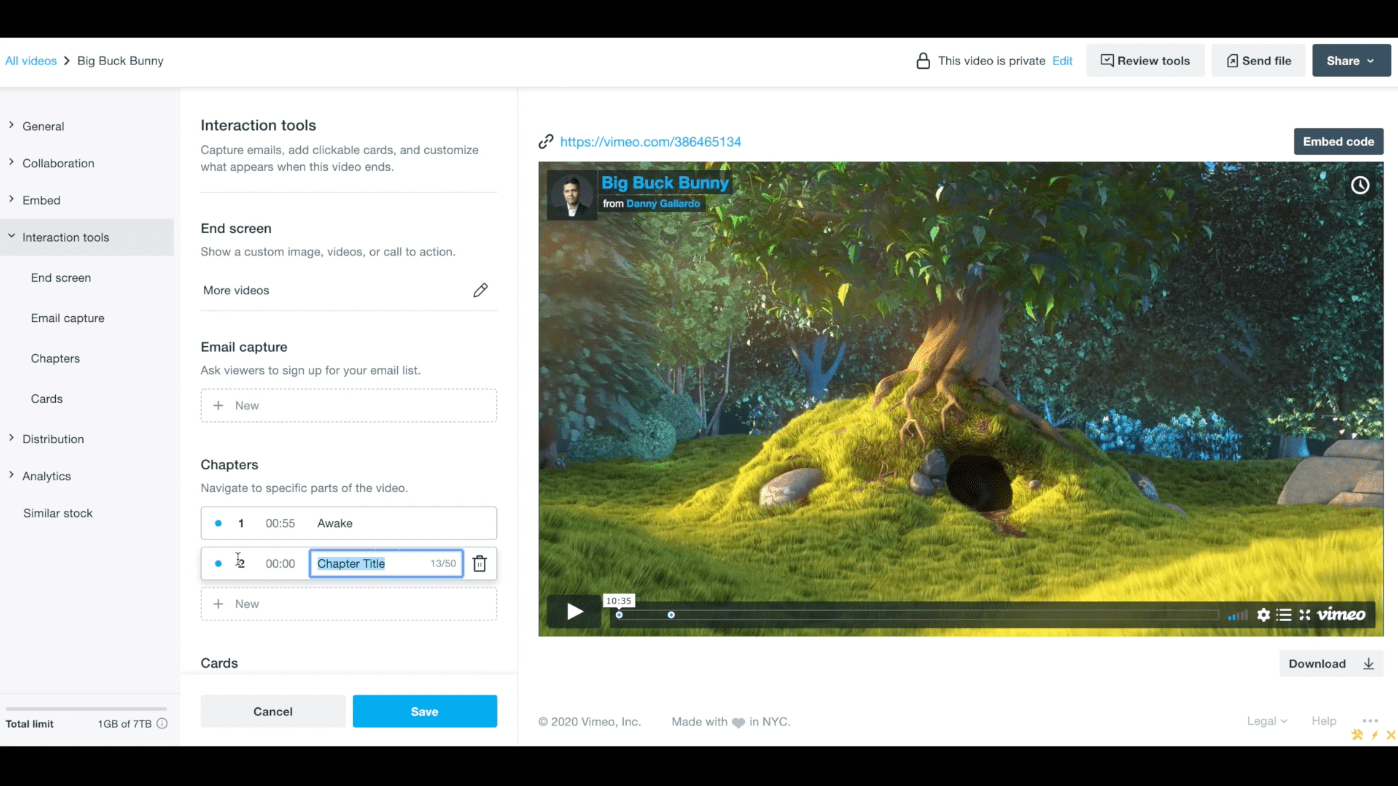The height and width of the screenshot is (786, 1398).
Task: Go back to All videos
Action: pos(31,61)
